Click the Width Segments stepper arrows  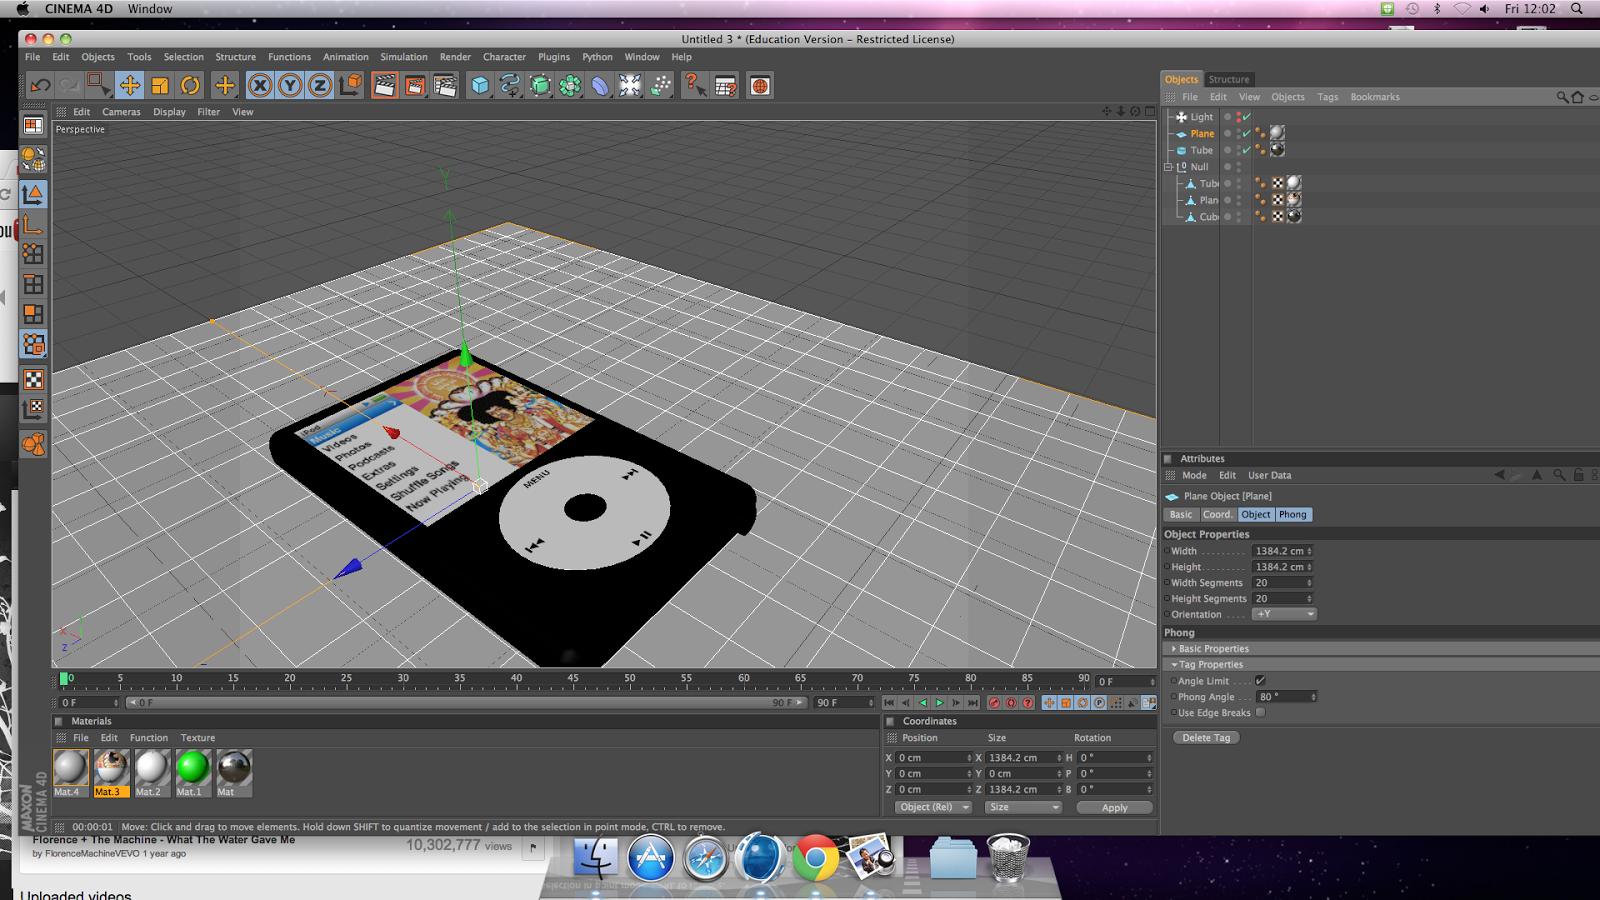point(1309,583)
